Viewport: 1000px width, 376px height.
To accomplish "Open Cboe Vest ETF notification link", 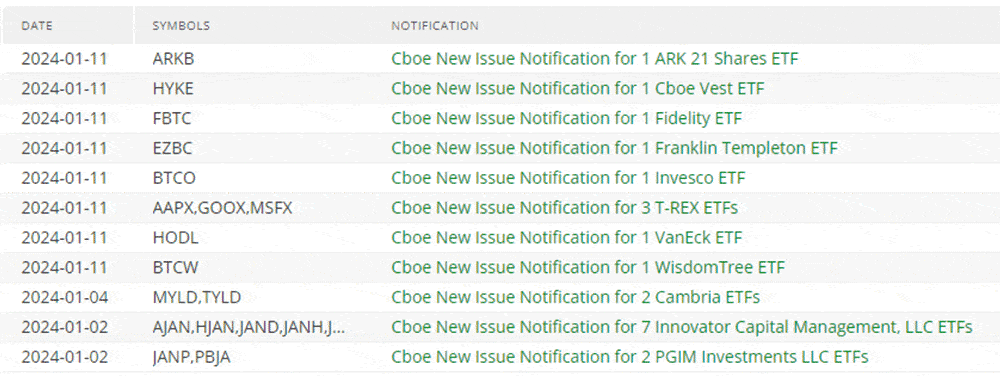I will tap(577, 89).
